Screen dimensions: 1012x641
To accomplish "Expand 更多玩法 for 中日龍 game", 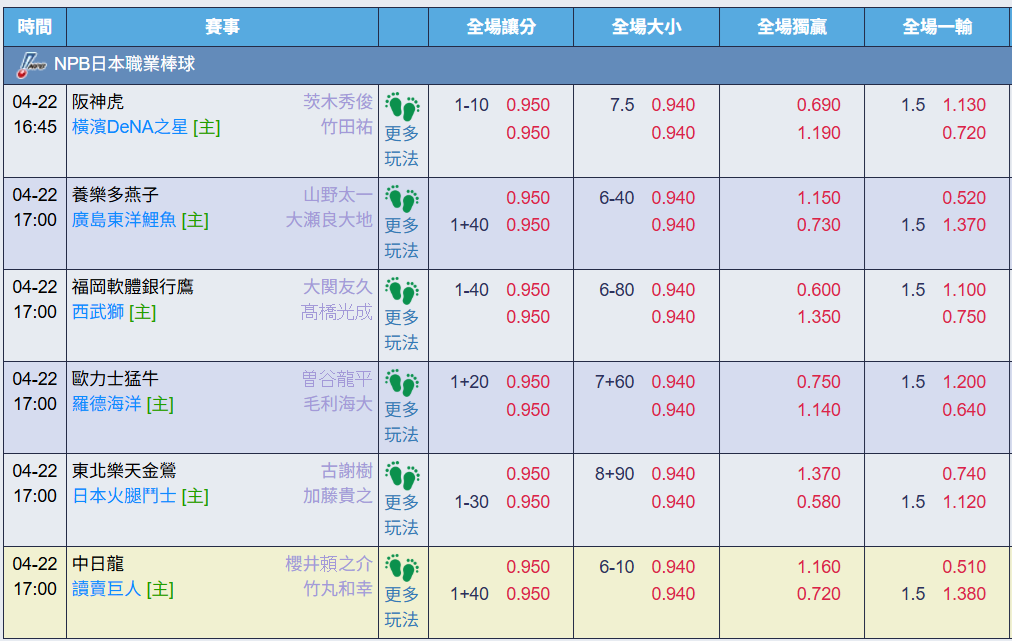I will (402, 607).
